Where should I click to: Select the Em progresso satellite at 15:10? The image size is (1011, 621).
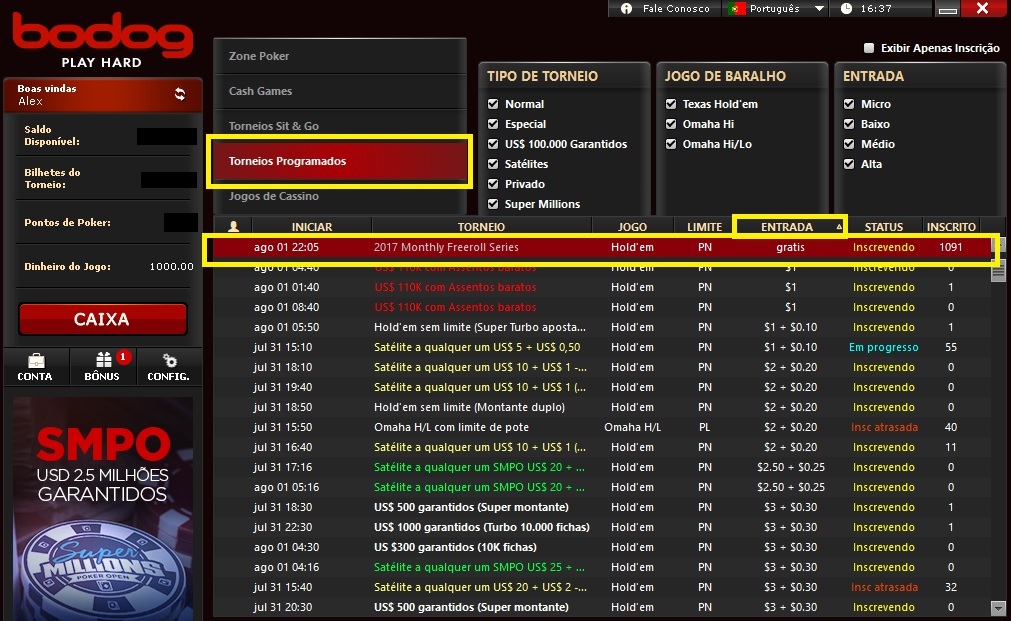pos(602,347)
